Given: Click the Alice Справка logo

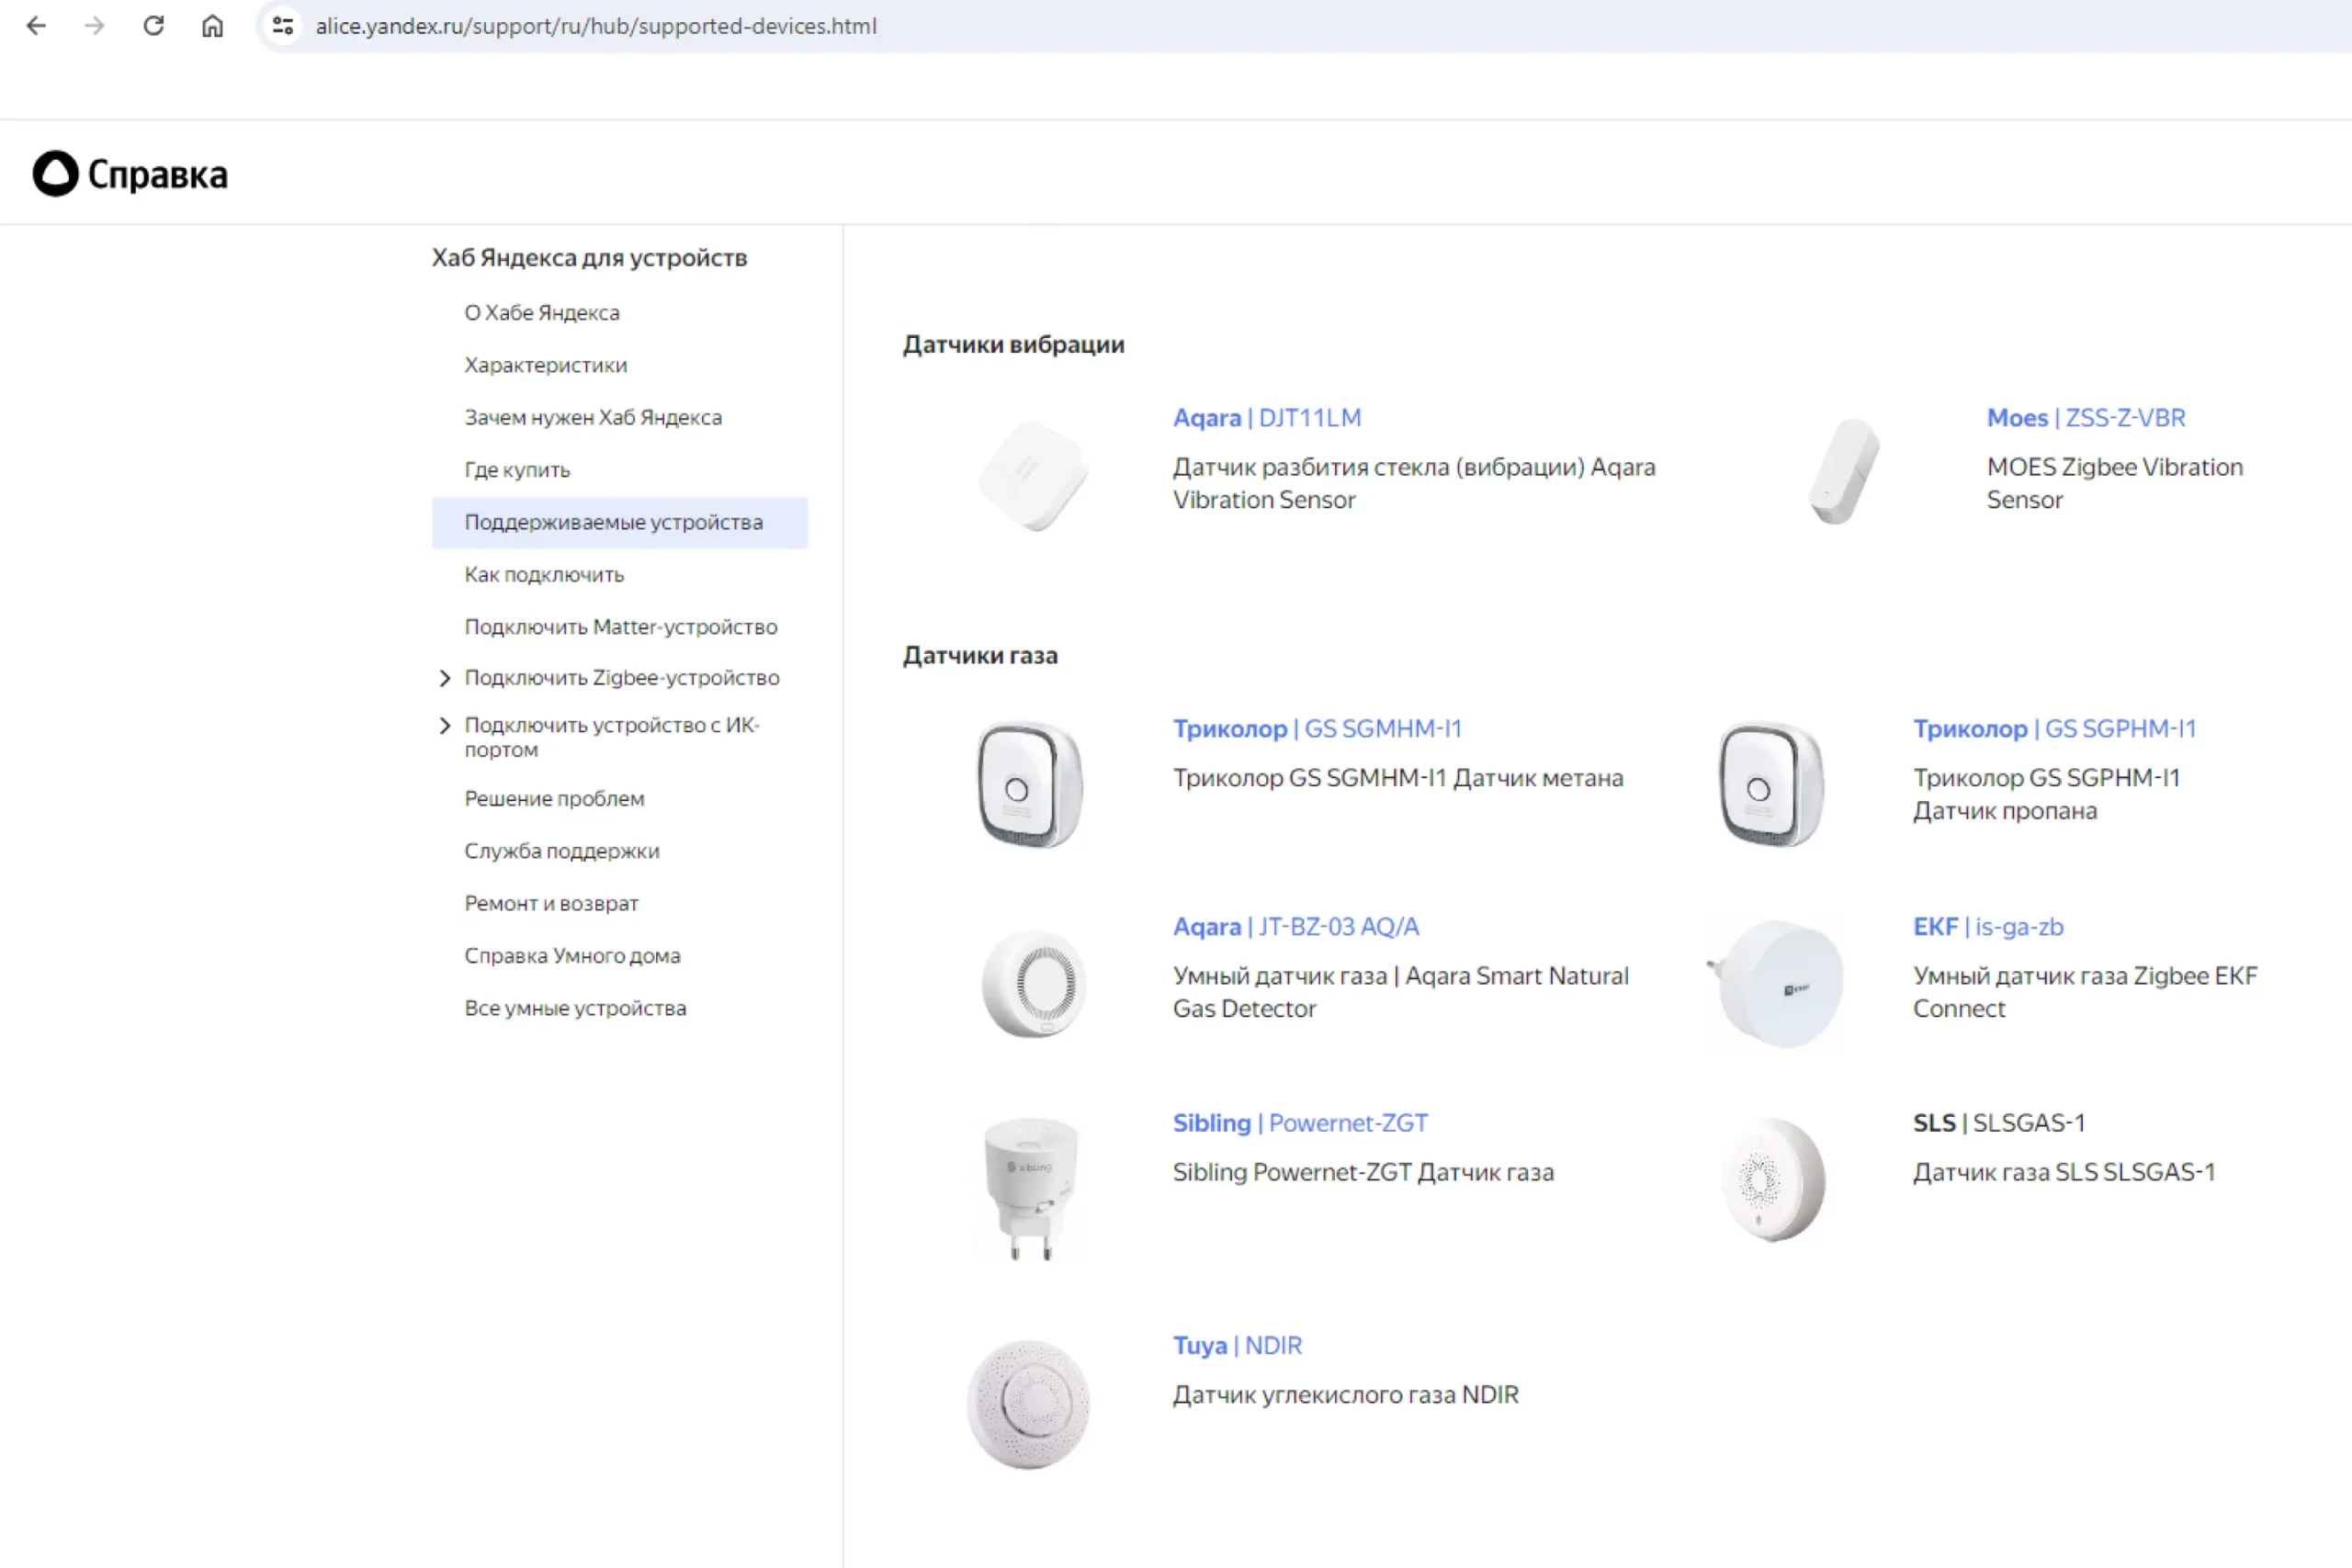Looking at the screenshot, I should coord(130,174).
